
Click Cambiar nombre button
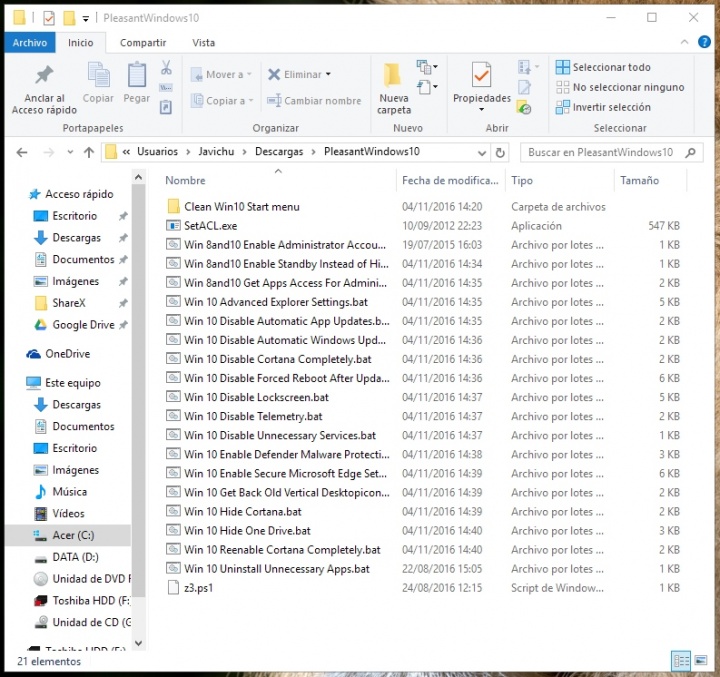(x=314, y=101)
